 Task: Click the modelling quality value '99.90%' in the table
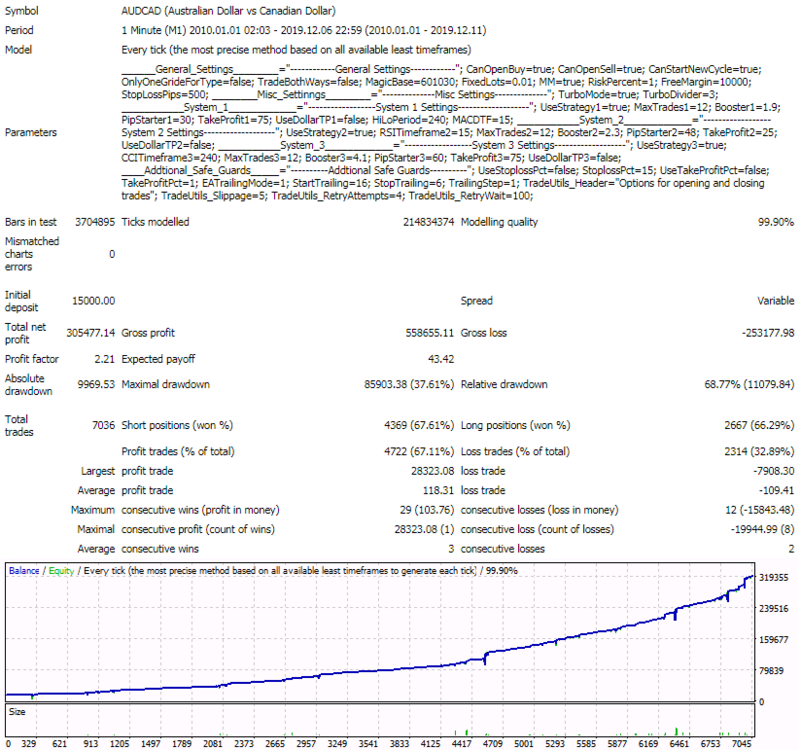(776, 222)
